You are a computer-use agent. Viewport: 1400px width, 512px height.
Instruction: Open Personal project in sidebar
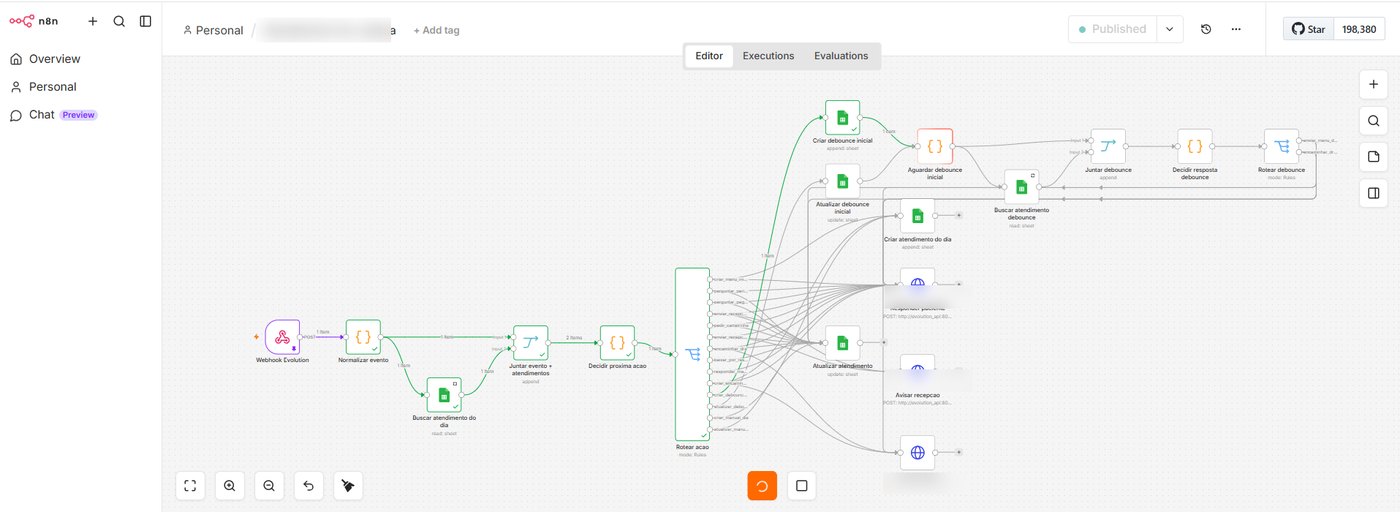(52, 87)
